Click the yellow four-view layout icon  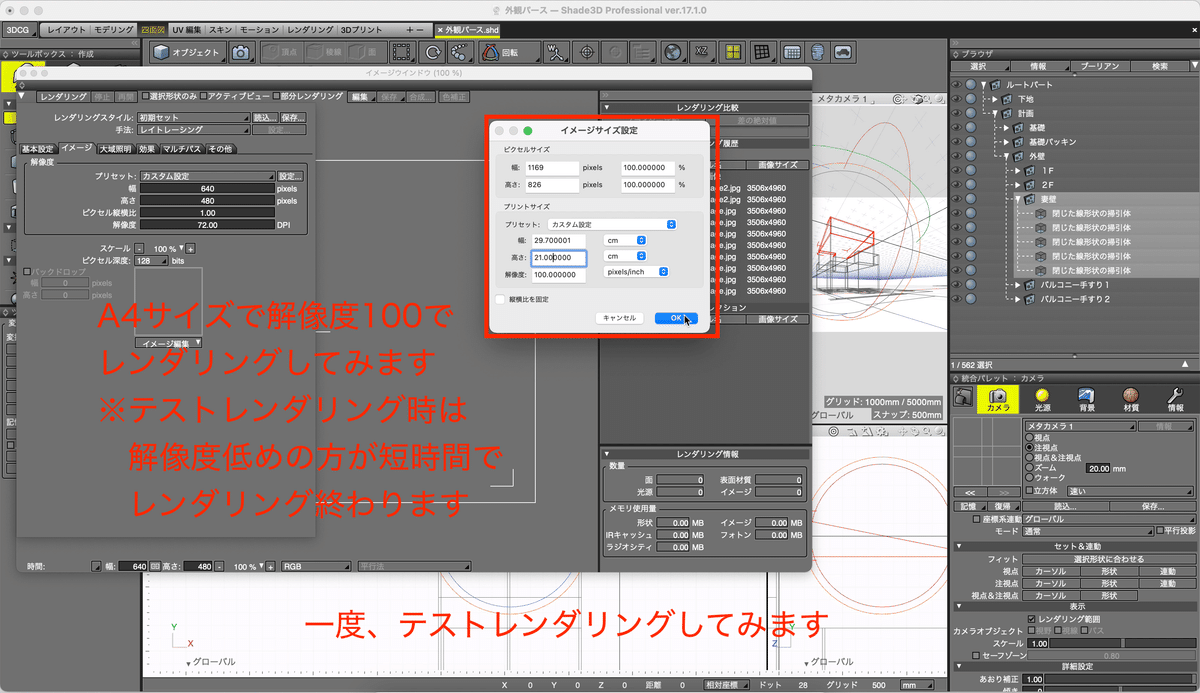(x=733, y=52)
